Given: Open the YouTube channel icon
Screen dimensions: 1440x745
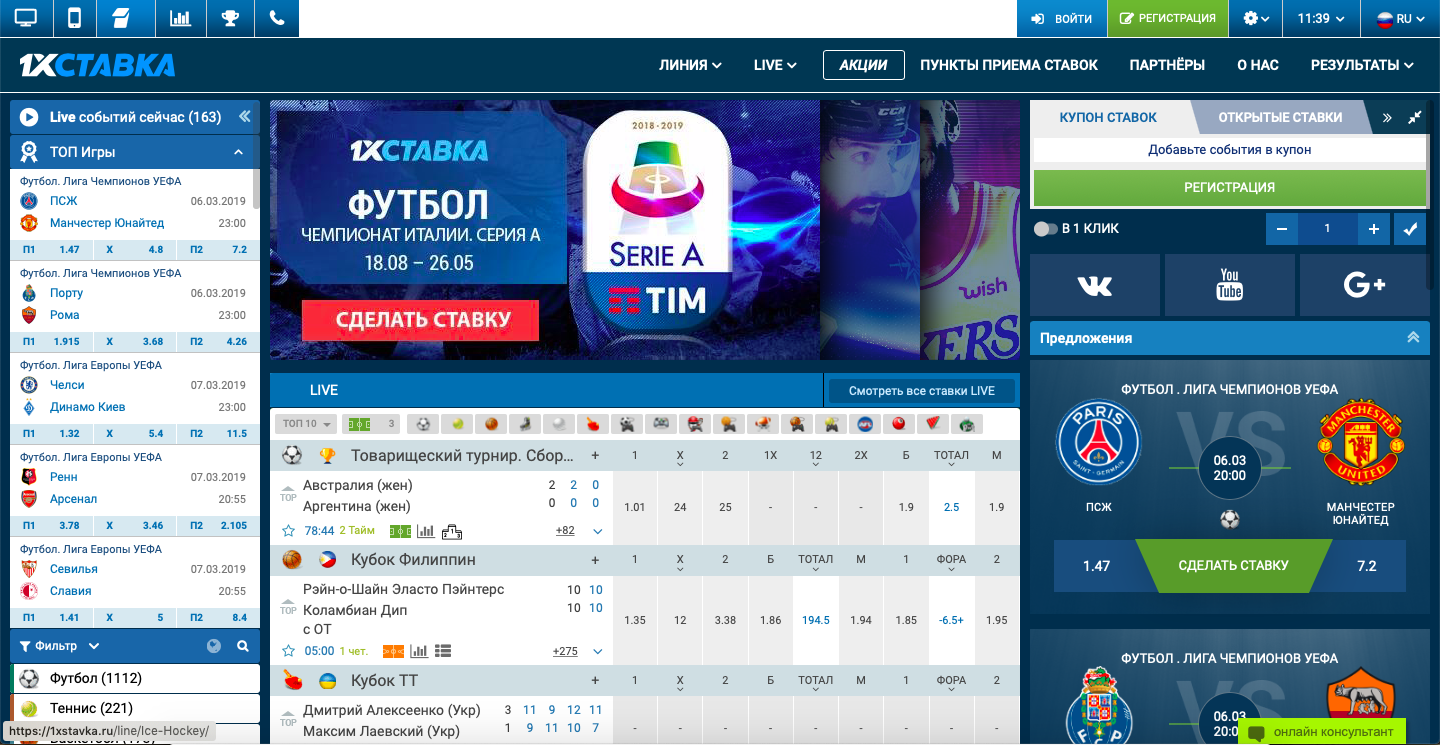Looking at the screenshot, I should [x=1229, y=285].
